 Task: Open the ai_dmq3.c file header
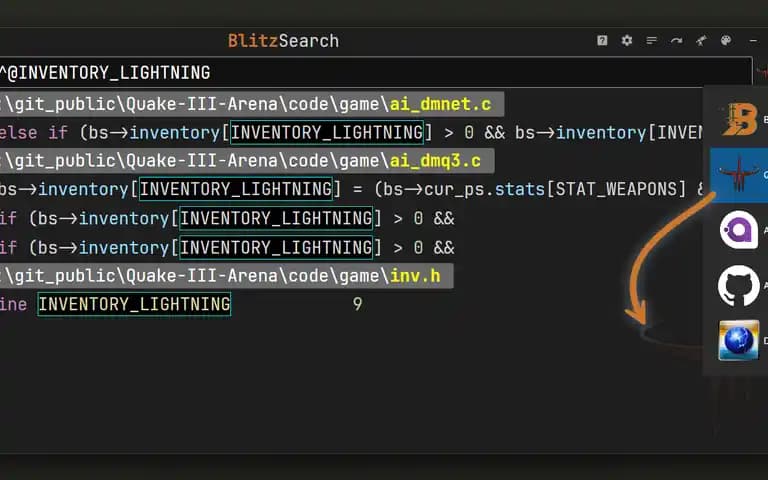tap(246, 161)
